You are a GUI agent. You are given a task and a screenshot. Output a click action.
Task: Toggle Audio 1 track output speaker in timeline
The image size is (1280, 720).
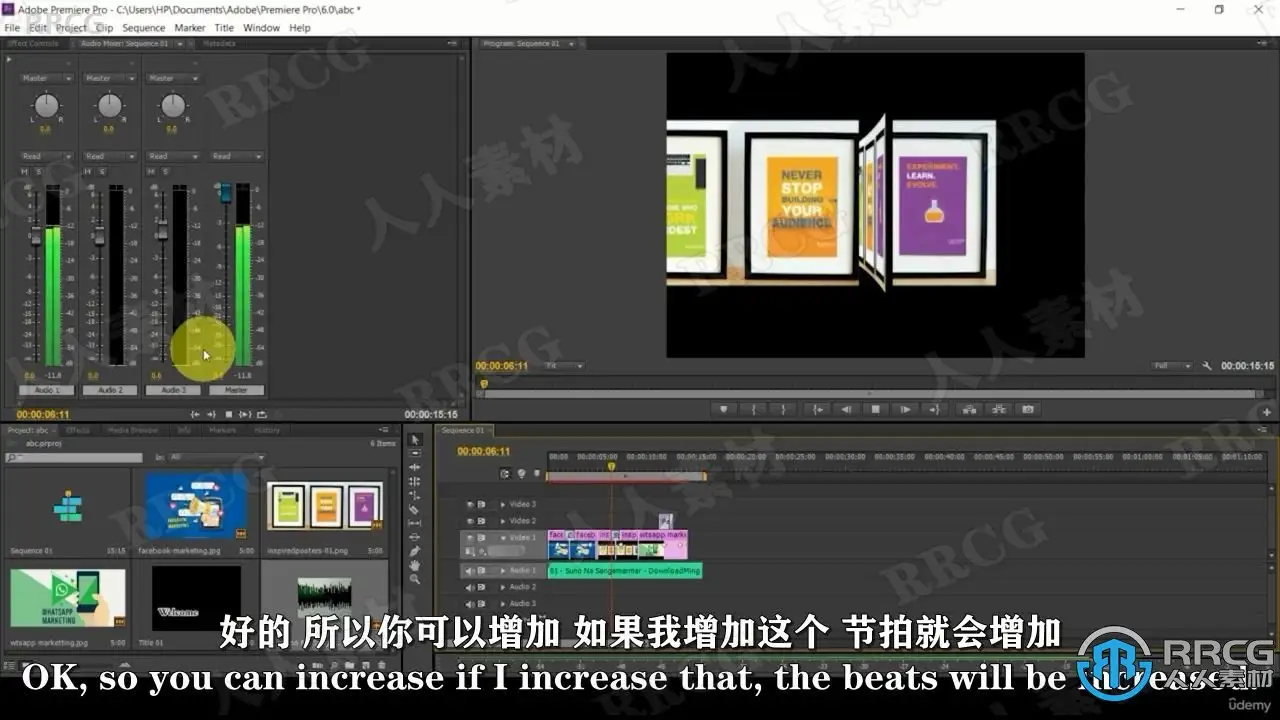pyautogui.click(x=470, y=571)
